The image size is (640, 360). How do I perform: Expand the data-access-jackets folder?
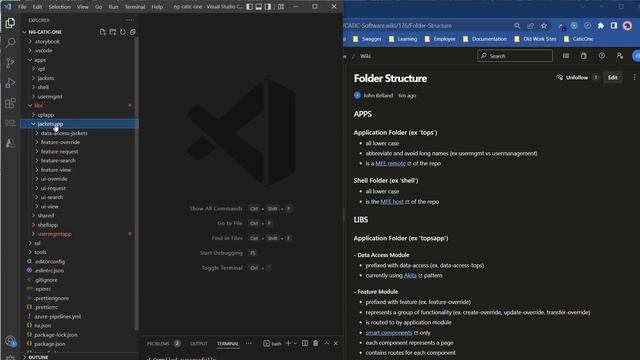pyautogui.click(x=80, y=133)
